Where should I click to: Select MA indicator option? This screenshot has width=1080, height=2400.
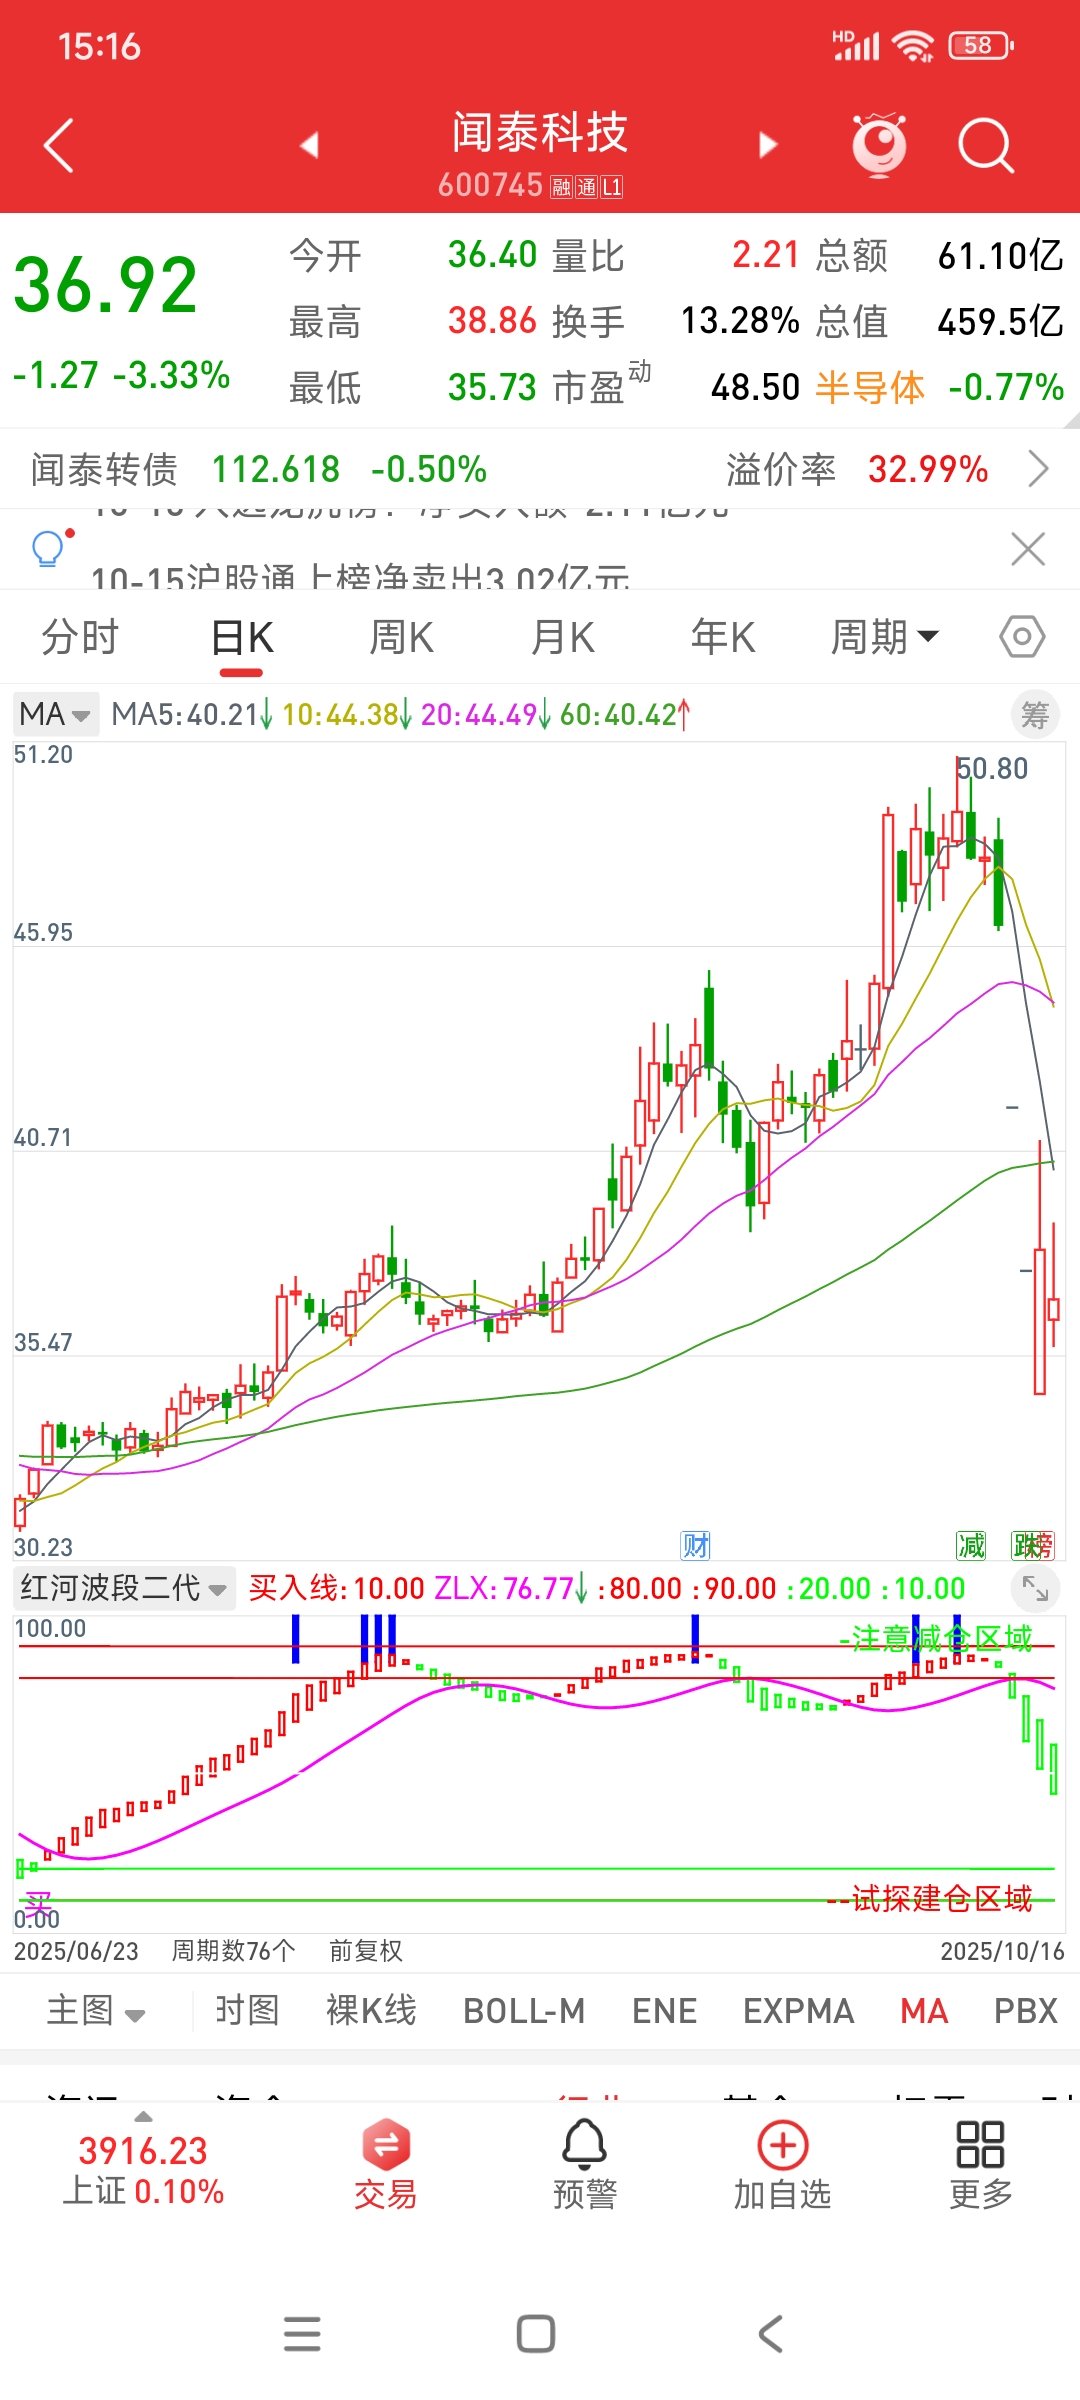tap(924, 2010)
